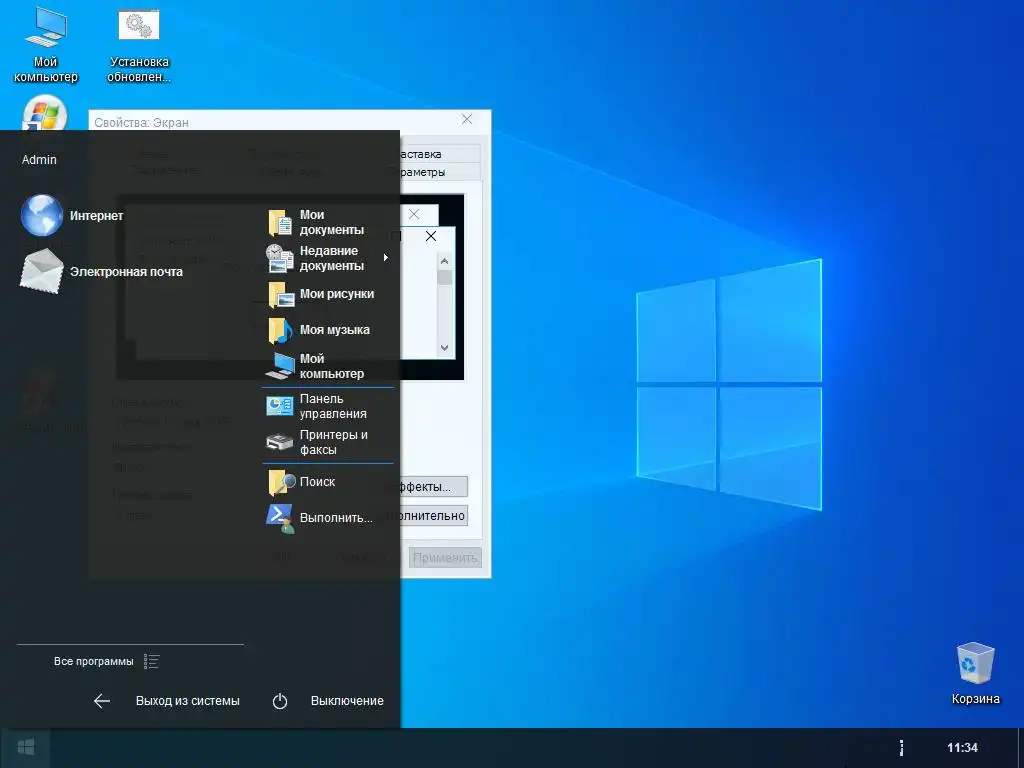The height and width of the screenshot is (768, 1024).
Task: Switch to the Параметры tab
Action: coord(439,172)
